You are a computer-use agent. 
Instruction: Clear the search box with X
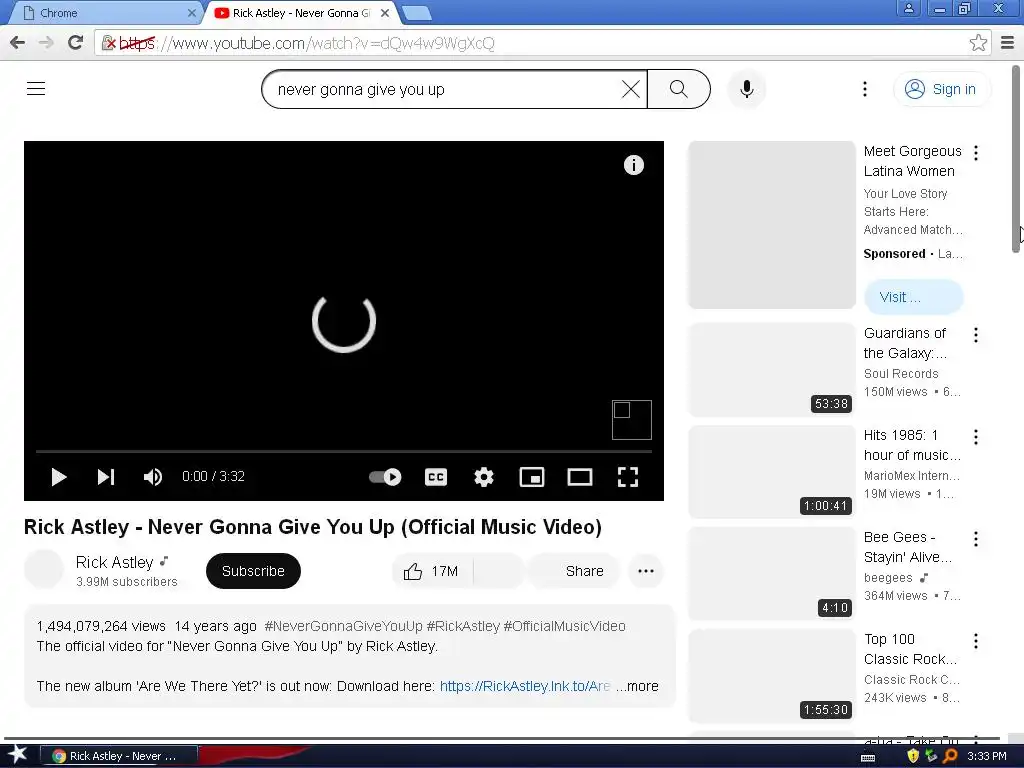tap(630, 89)
